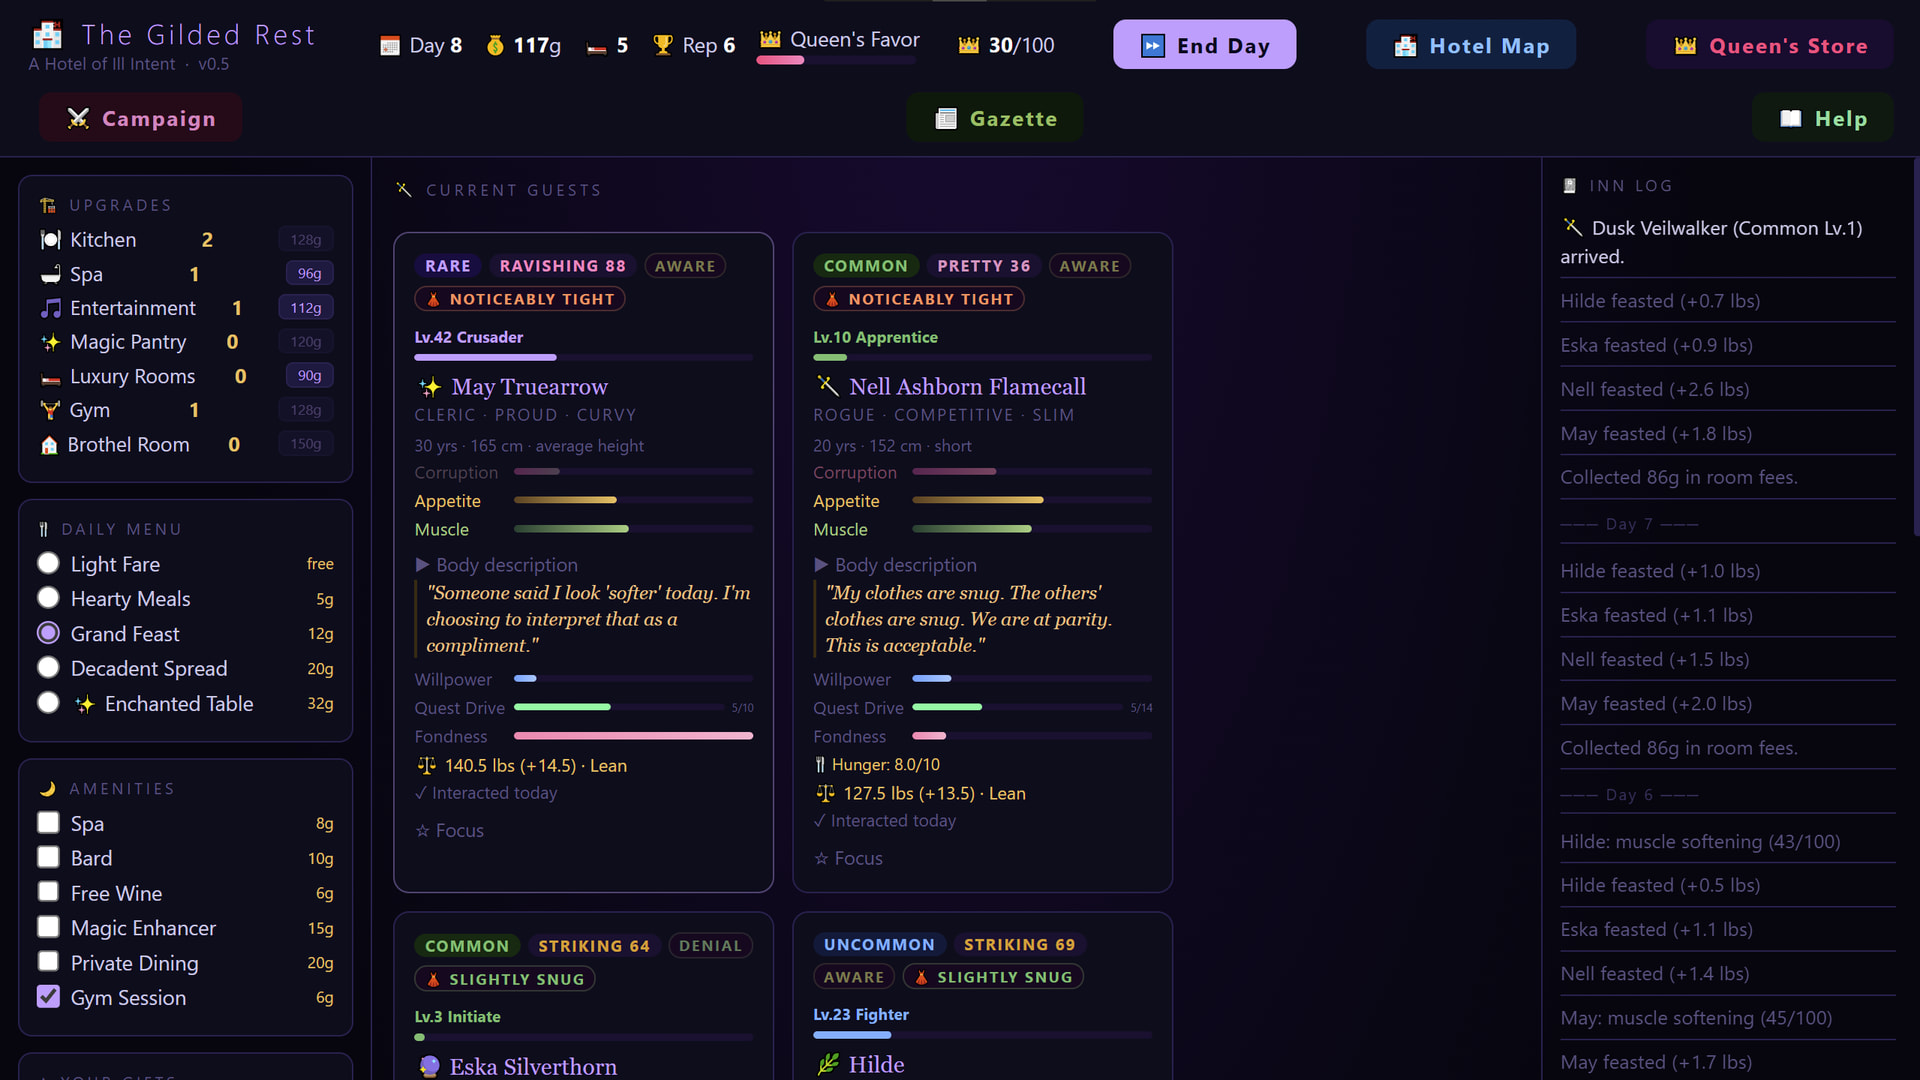Viewport: 1920px width, 1080px height.
Task: Select the Light Fare radio button
Action: [48, 564]
